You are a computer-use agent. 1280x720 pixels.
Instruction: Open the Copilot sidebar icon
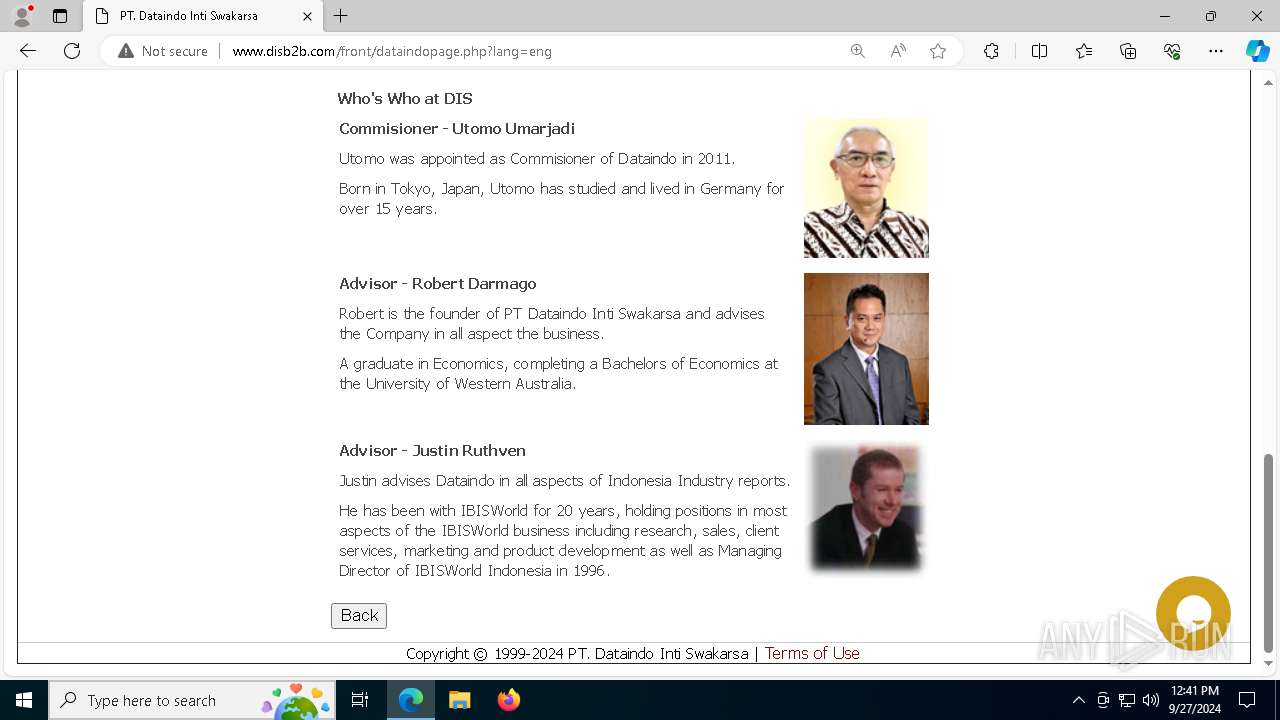tap(1257, 51)
